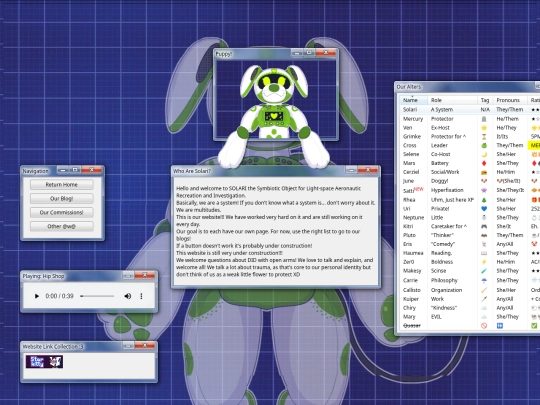Maximize the Navigation window

[75, 170]
